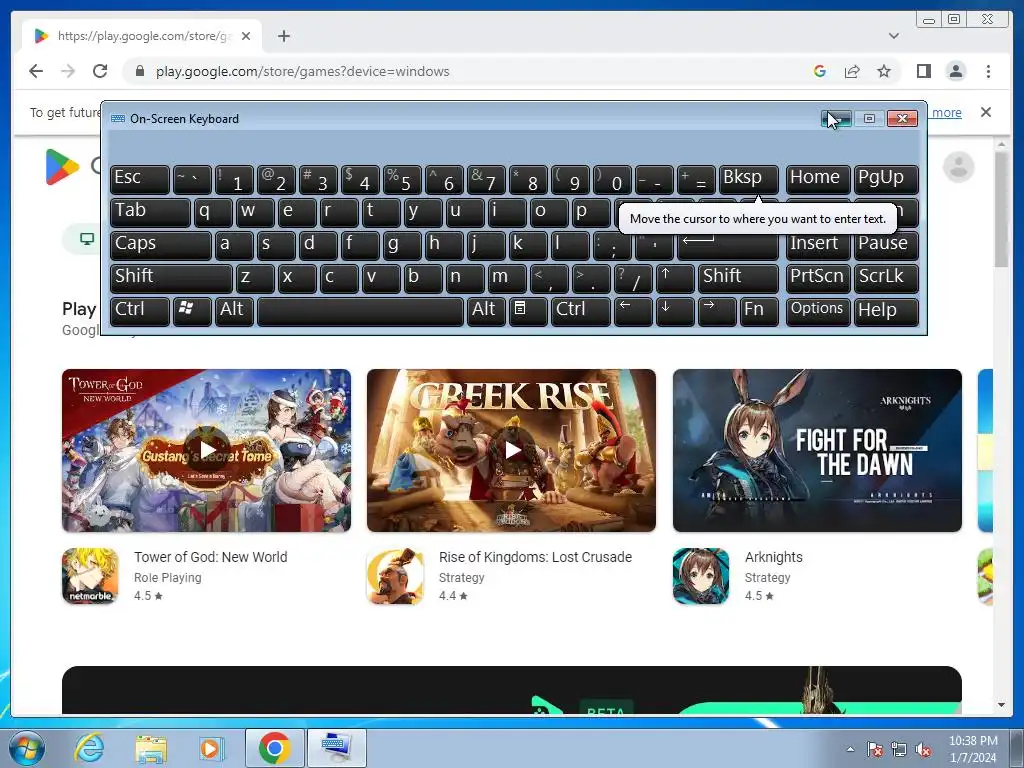Open the Play Store account avatar

(x=958, y=167)
